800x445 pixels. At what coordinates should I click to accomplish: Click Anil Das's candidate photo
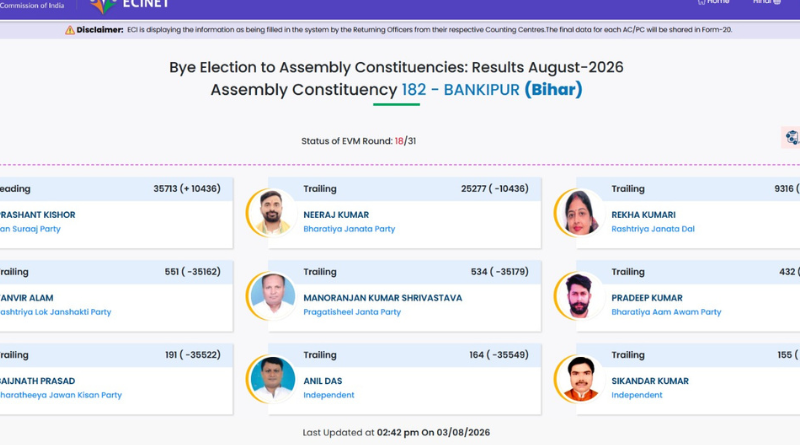pyautogui.click(x=272, y=379)
